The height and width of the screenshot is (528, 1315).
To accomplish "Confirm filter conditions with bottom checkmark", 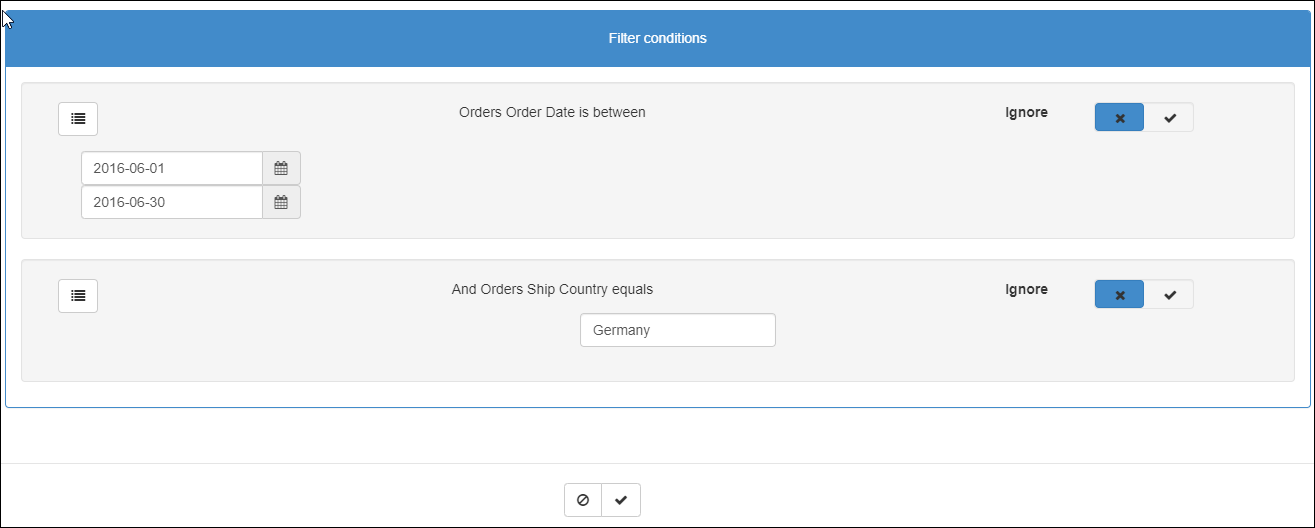I will coord(621,500).
